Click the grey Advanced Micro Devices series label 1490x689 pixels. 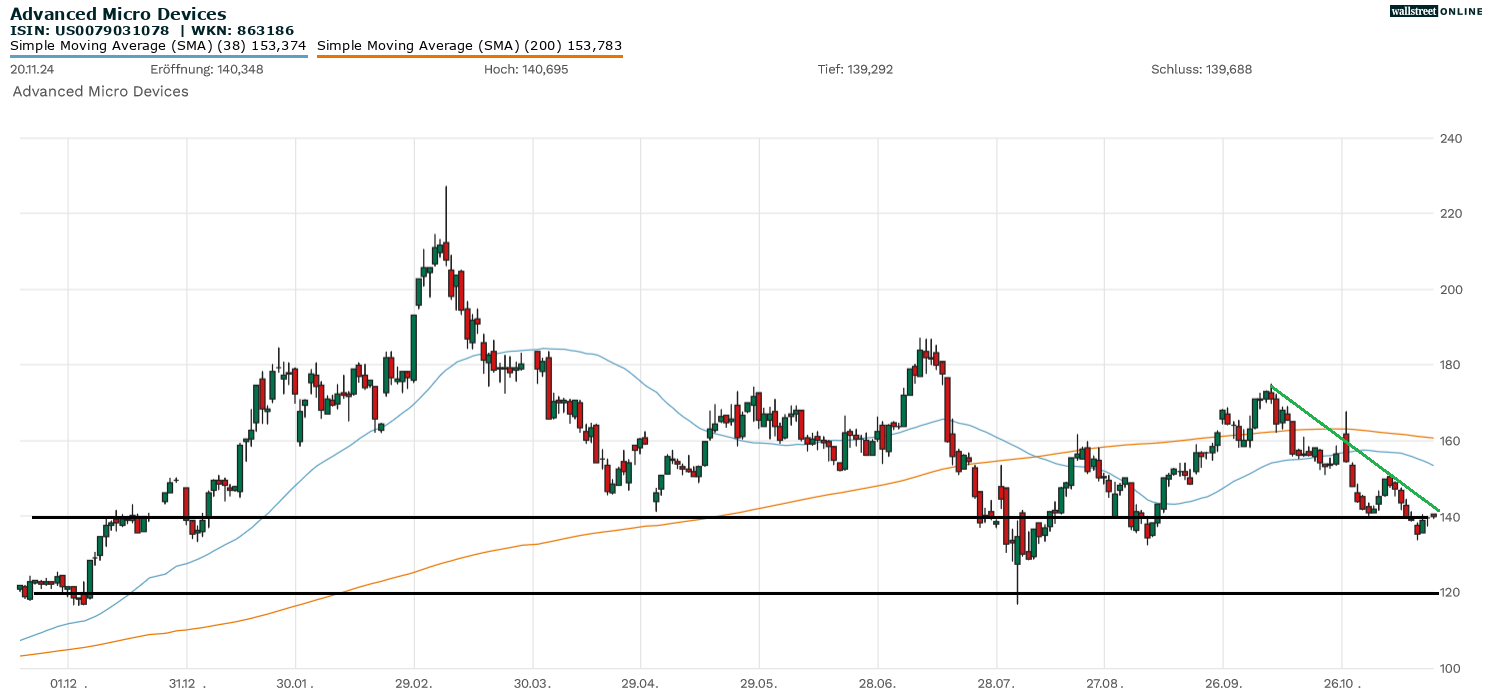(x=100, y=91)
